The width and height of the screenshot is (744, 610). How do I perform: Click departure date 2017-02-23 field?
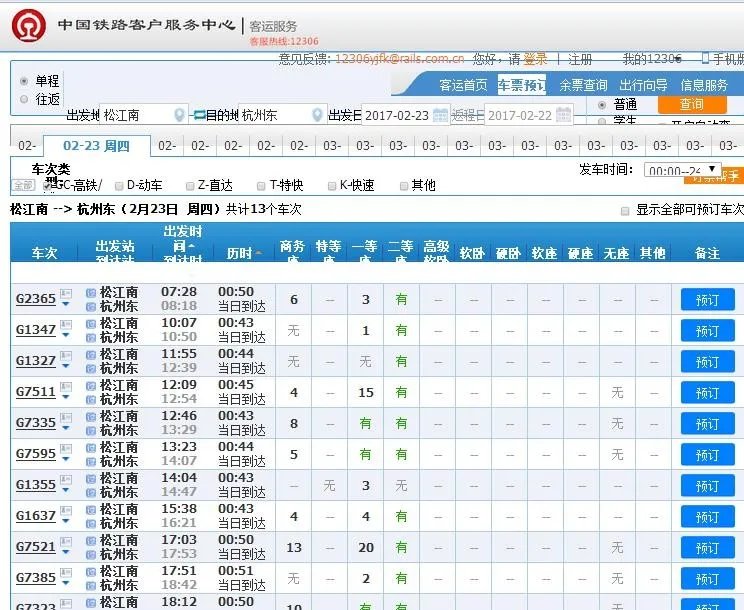point(406,115)
